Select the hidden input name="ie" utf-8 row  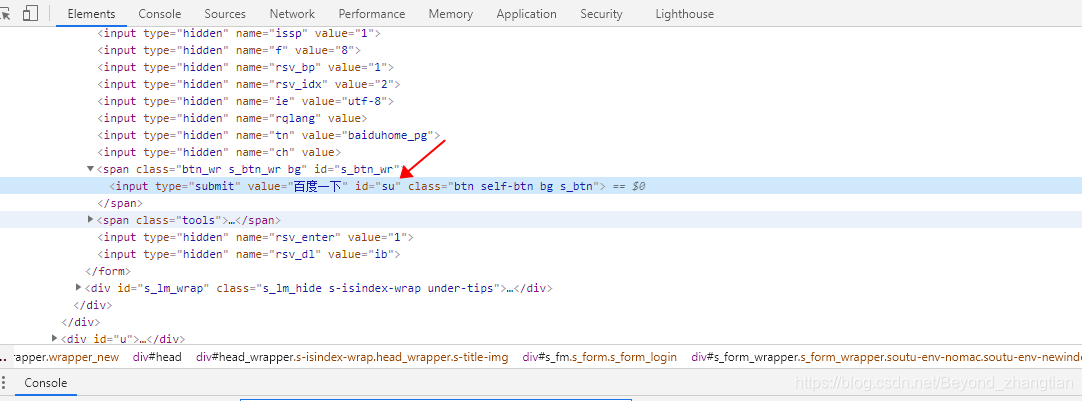click(x=541, y=101)
